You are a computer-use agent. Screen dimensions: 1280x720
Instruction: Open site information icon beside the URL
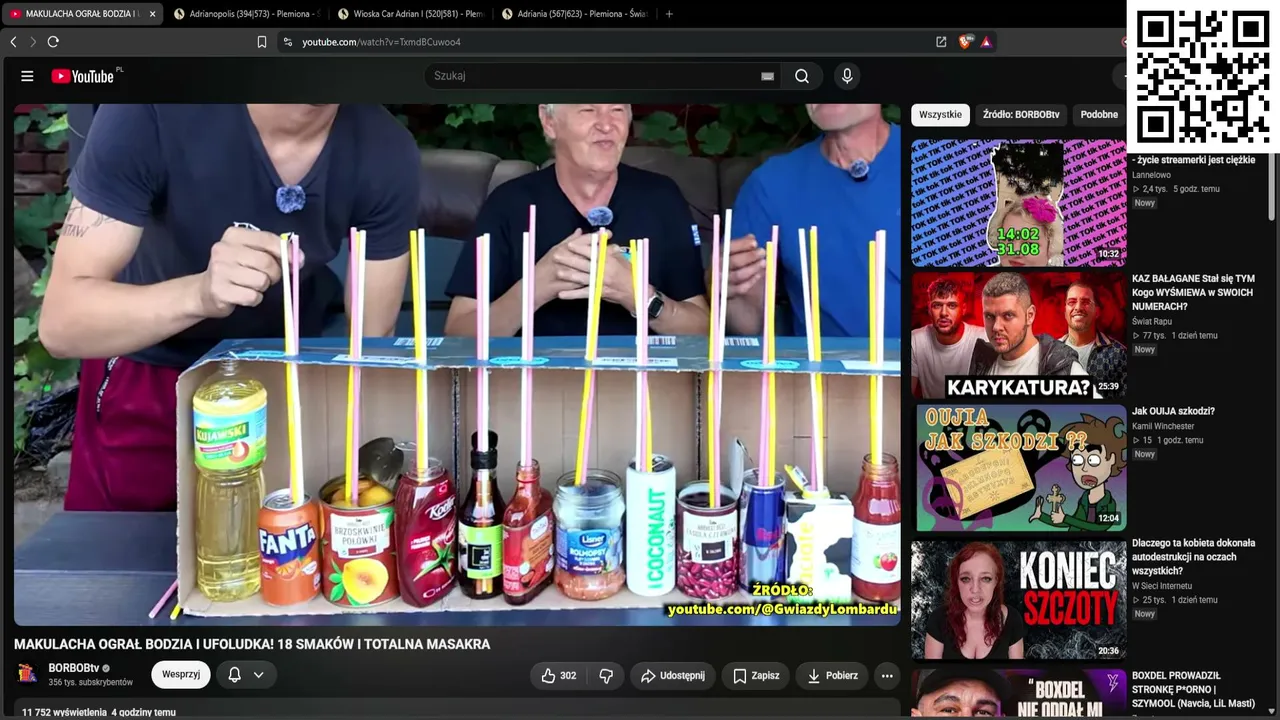coord(288,42)
